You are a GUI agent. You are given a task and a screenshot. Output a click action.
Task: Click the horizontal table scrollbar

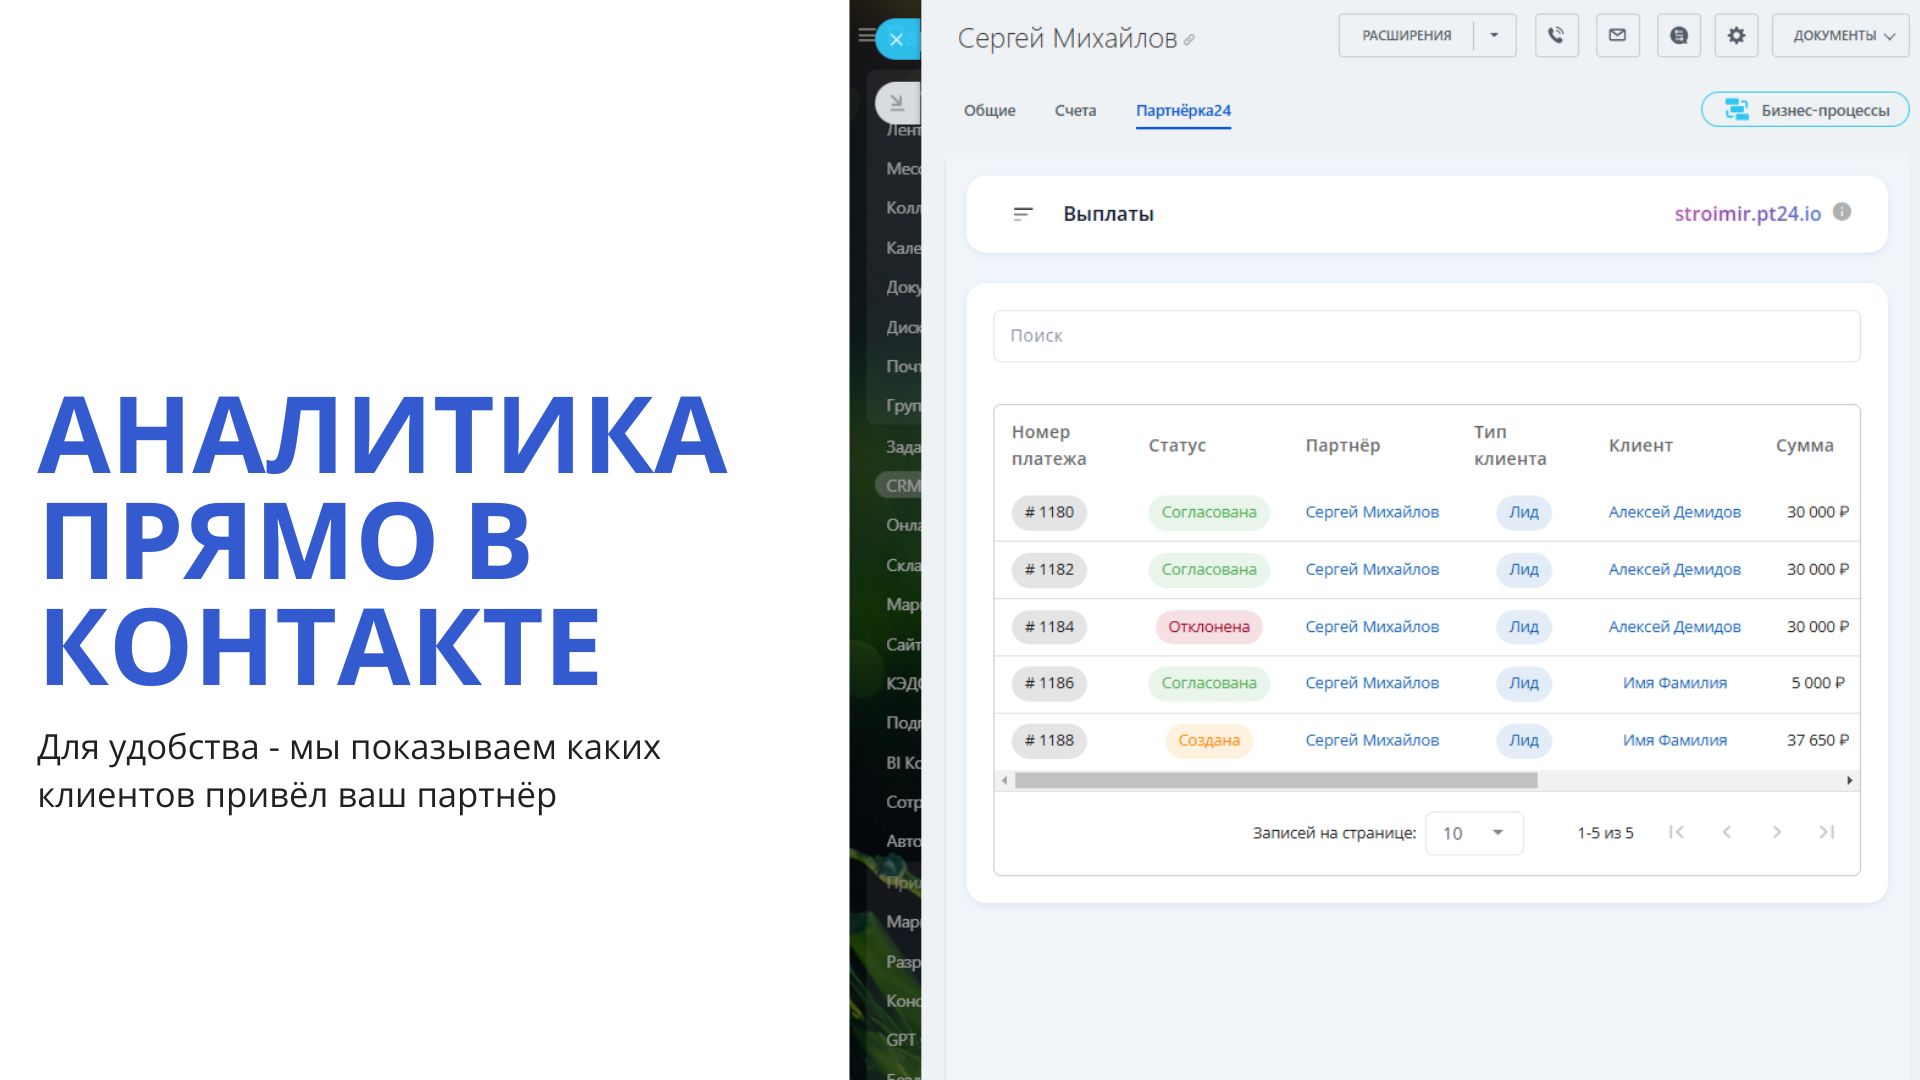click(x=1275, y=780)
